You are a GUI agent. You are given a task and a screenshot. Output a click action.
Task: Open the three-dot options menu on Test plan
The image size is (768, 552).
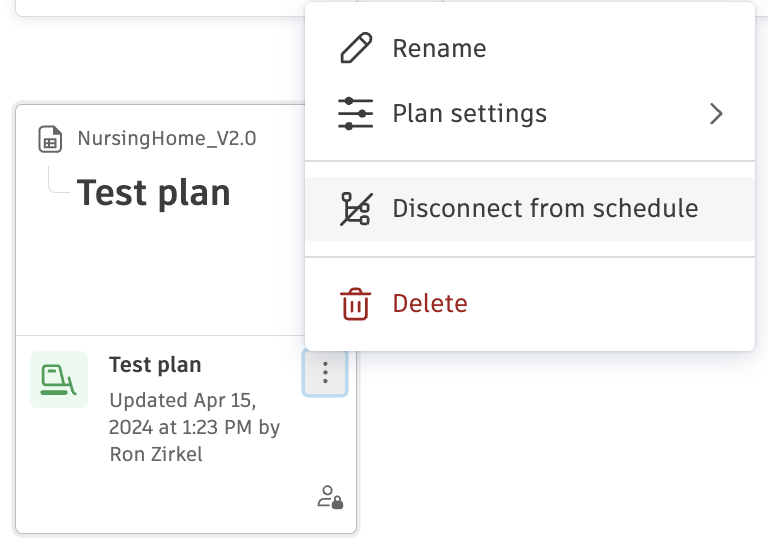[x=325, y=375]
